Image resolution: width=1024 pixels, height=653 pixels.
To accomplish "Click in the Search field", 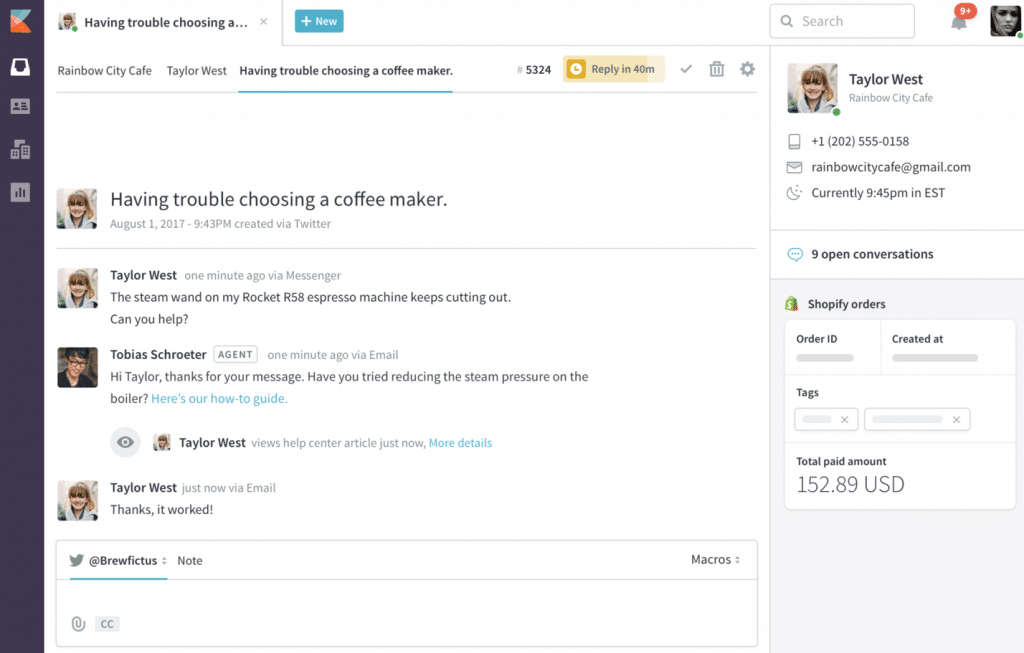I will point(841,21).
